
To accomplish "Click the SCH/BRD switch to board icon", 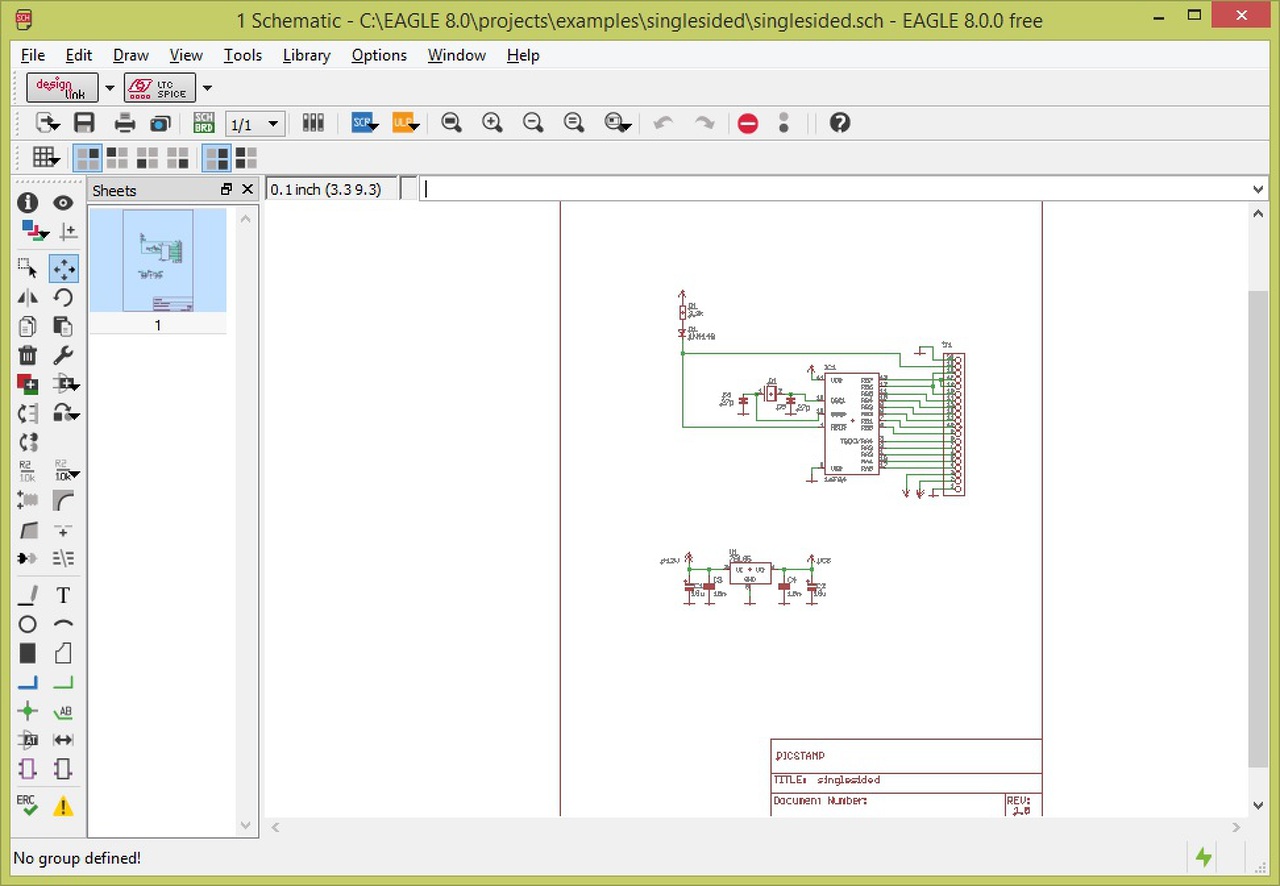I will click(x=204, y=123).
